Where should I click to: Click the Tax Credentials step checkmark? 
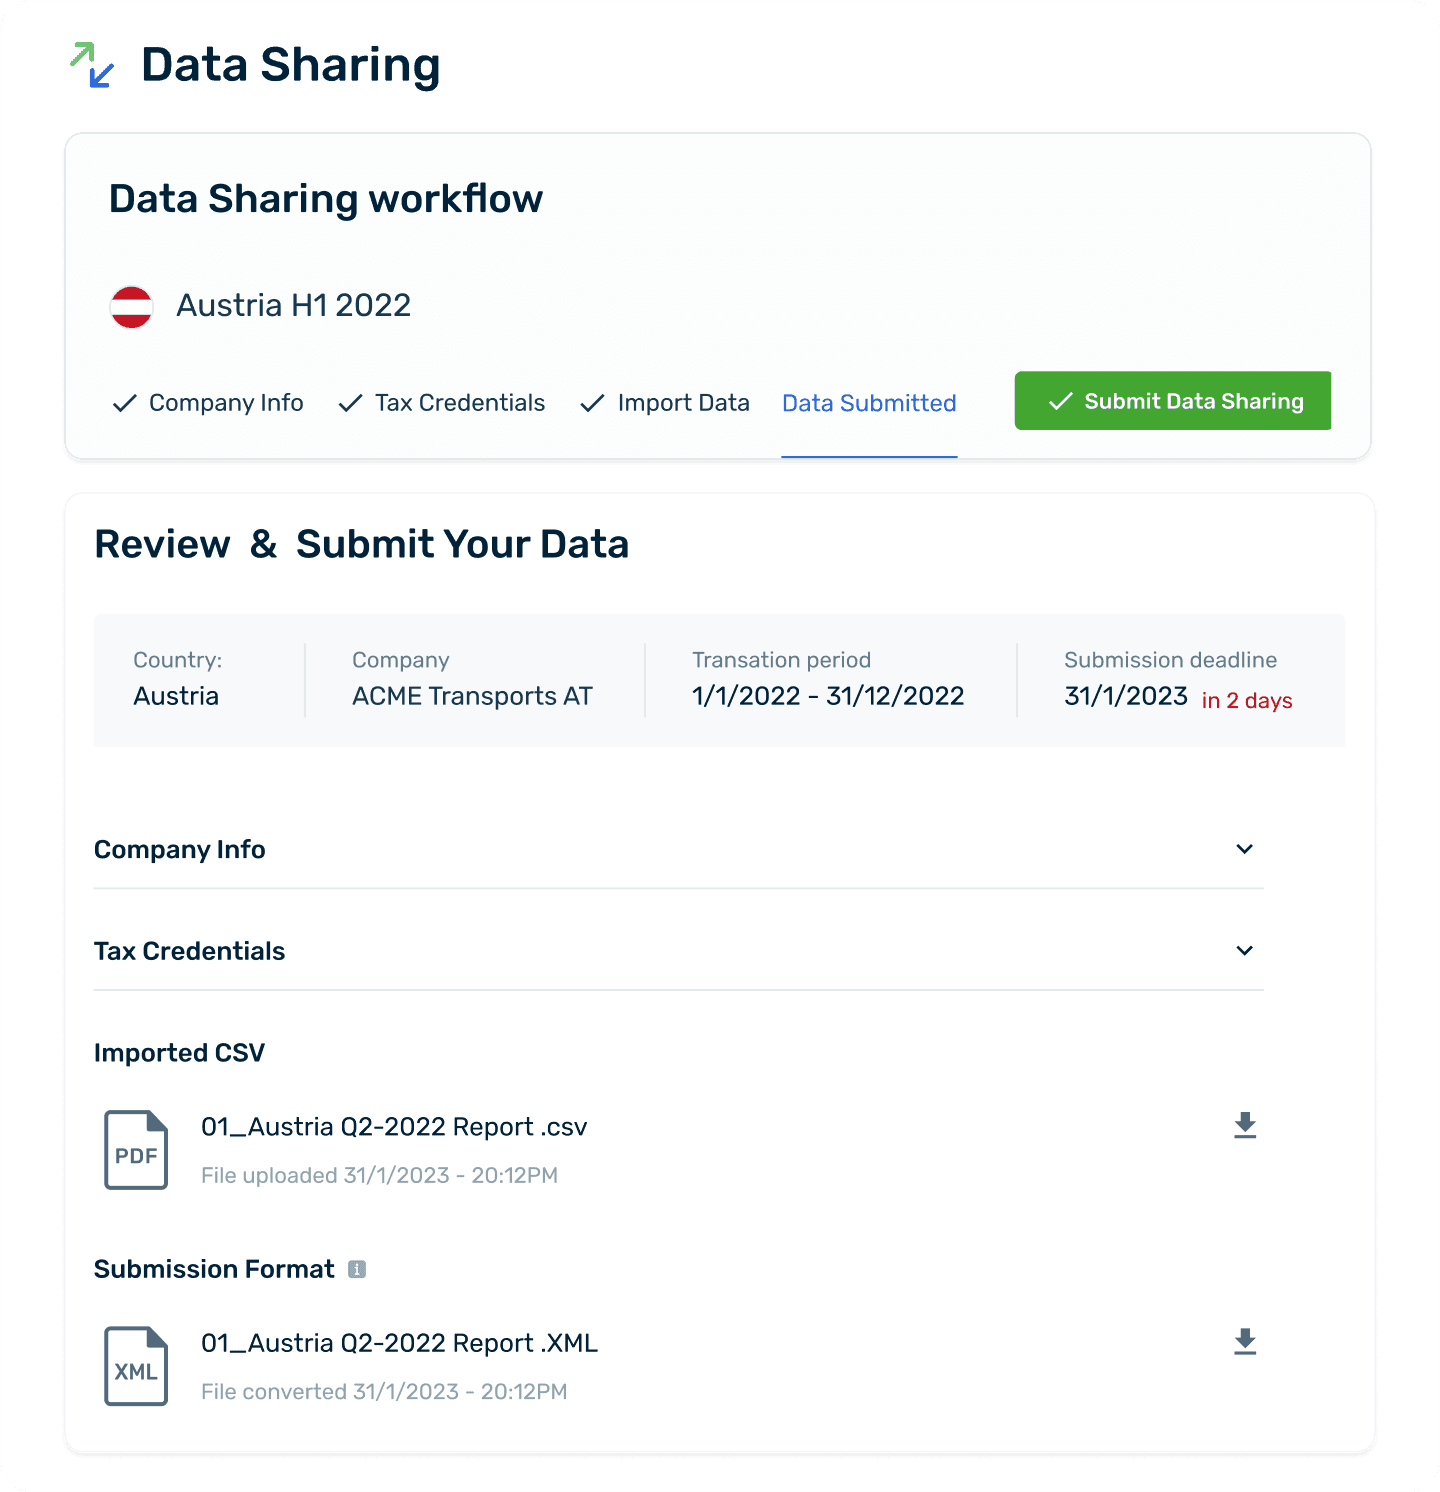[x=350, y=403]
